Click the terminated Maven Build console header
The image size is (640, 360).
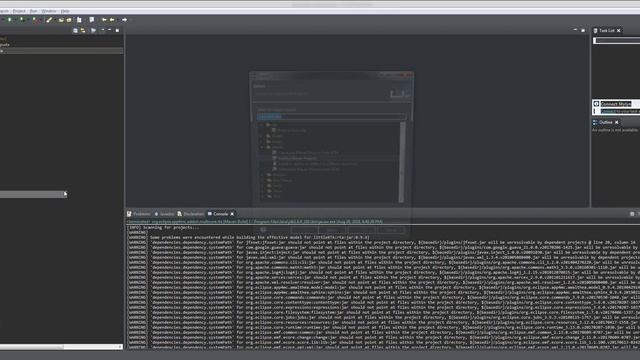coord(255,222)
